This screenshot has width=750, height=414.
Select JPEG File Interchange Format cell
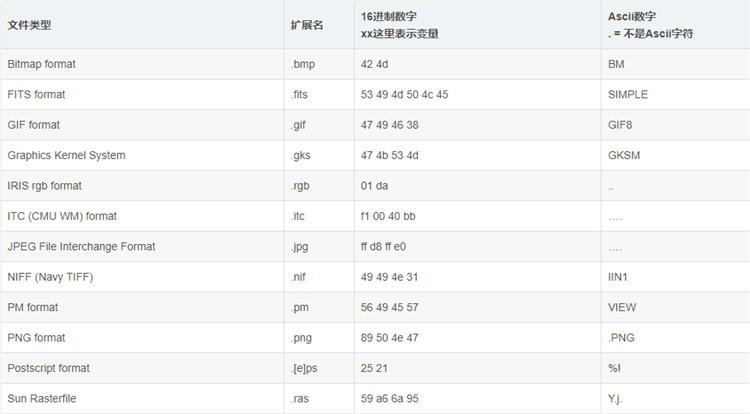coord(81,246)
